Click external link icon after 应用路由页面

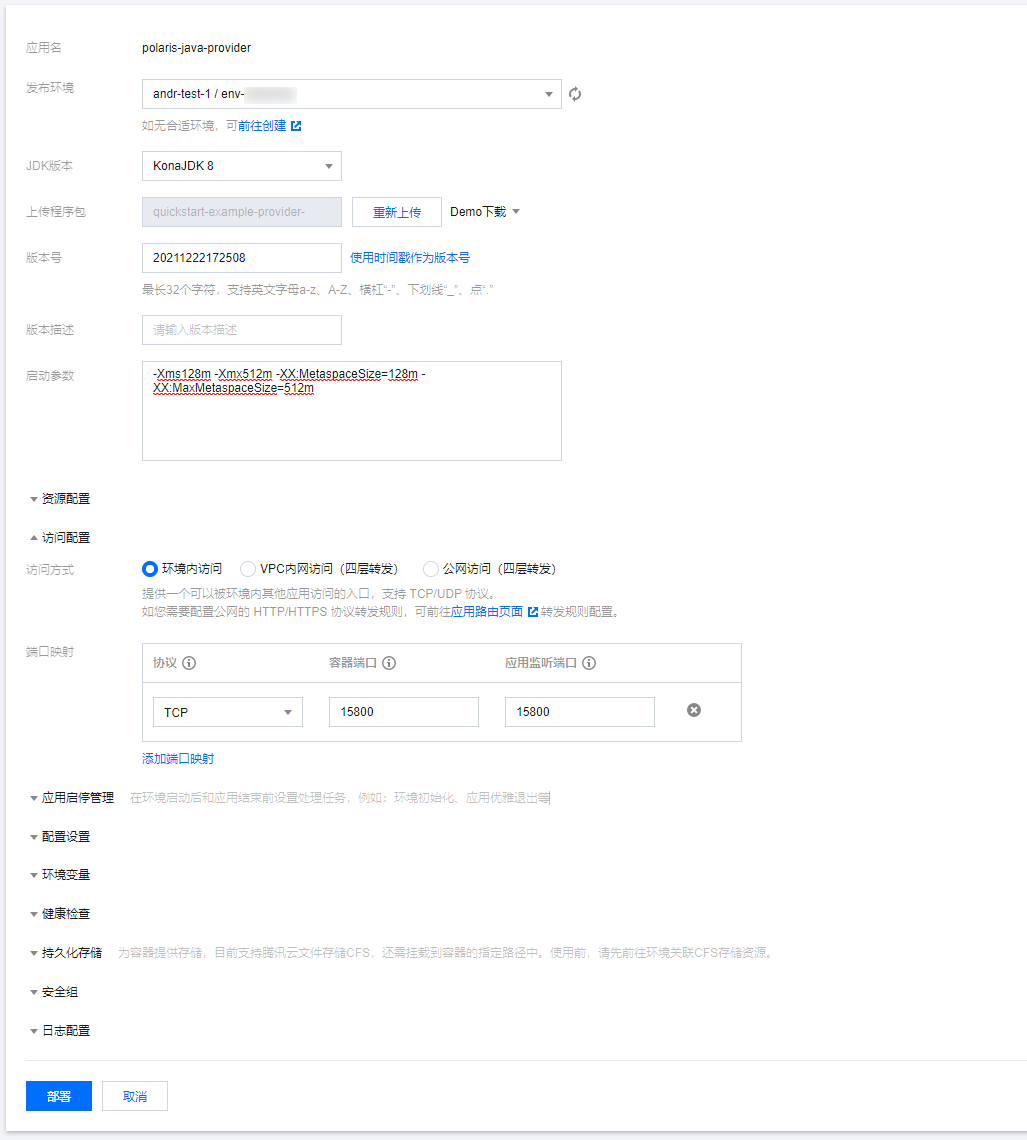(533, 612)
